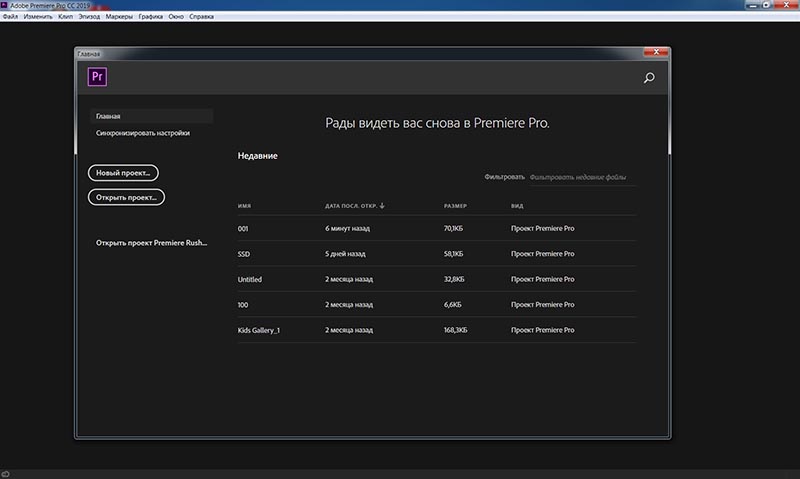Sort by ИМЯ column header
Screen dimensions: 800x479
pyautogui.click(x=244, y=206)
